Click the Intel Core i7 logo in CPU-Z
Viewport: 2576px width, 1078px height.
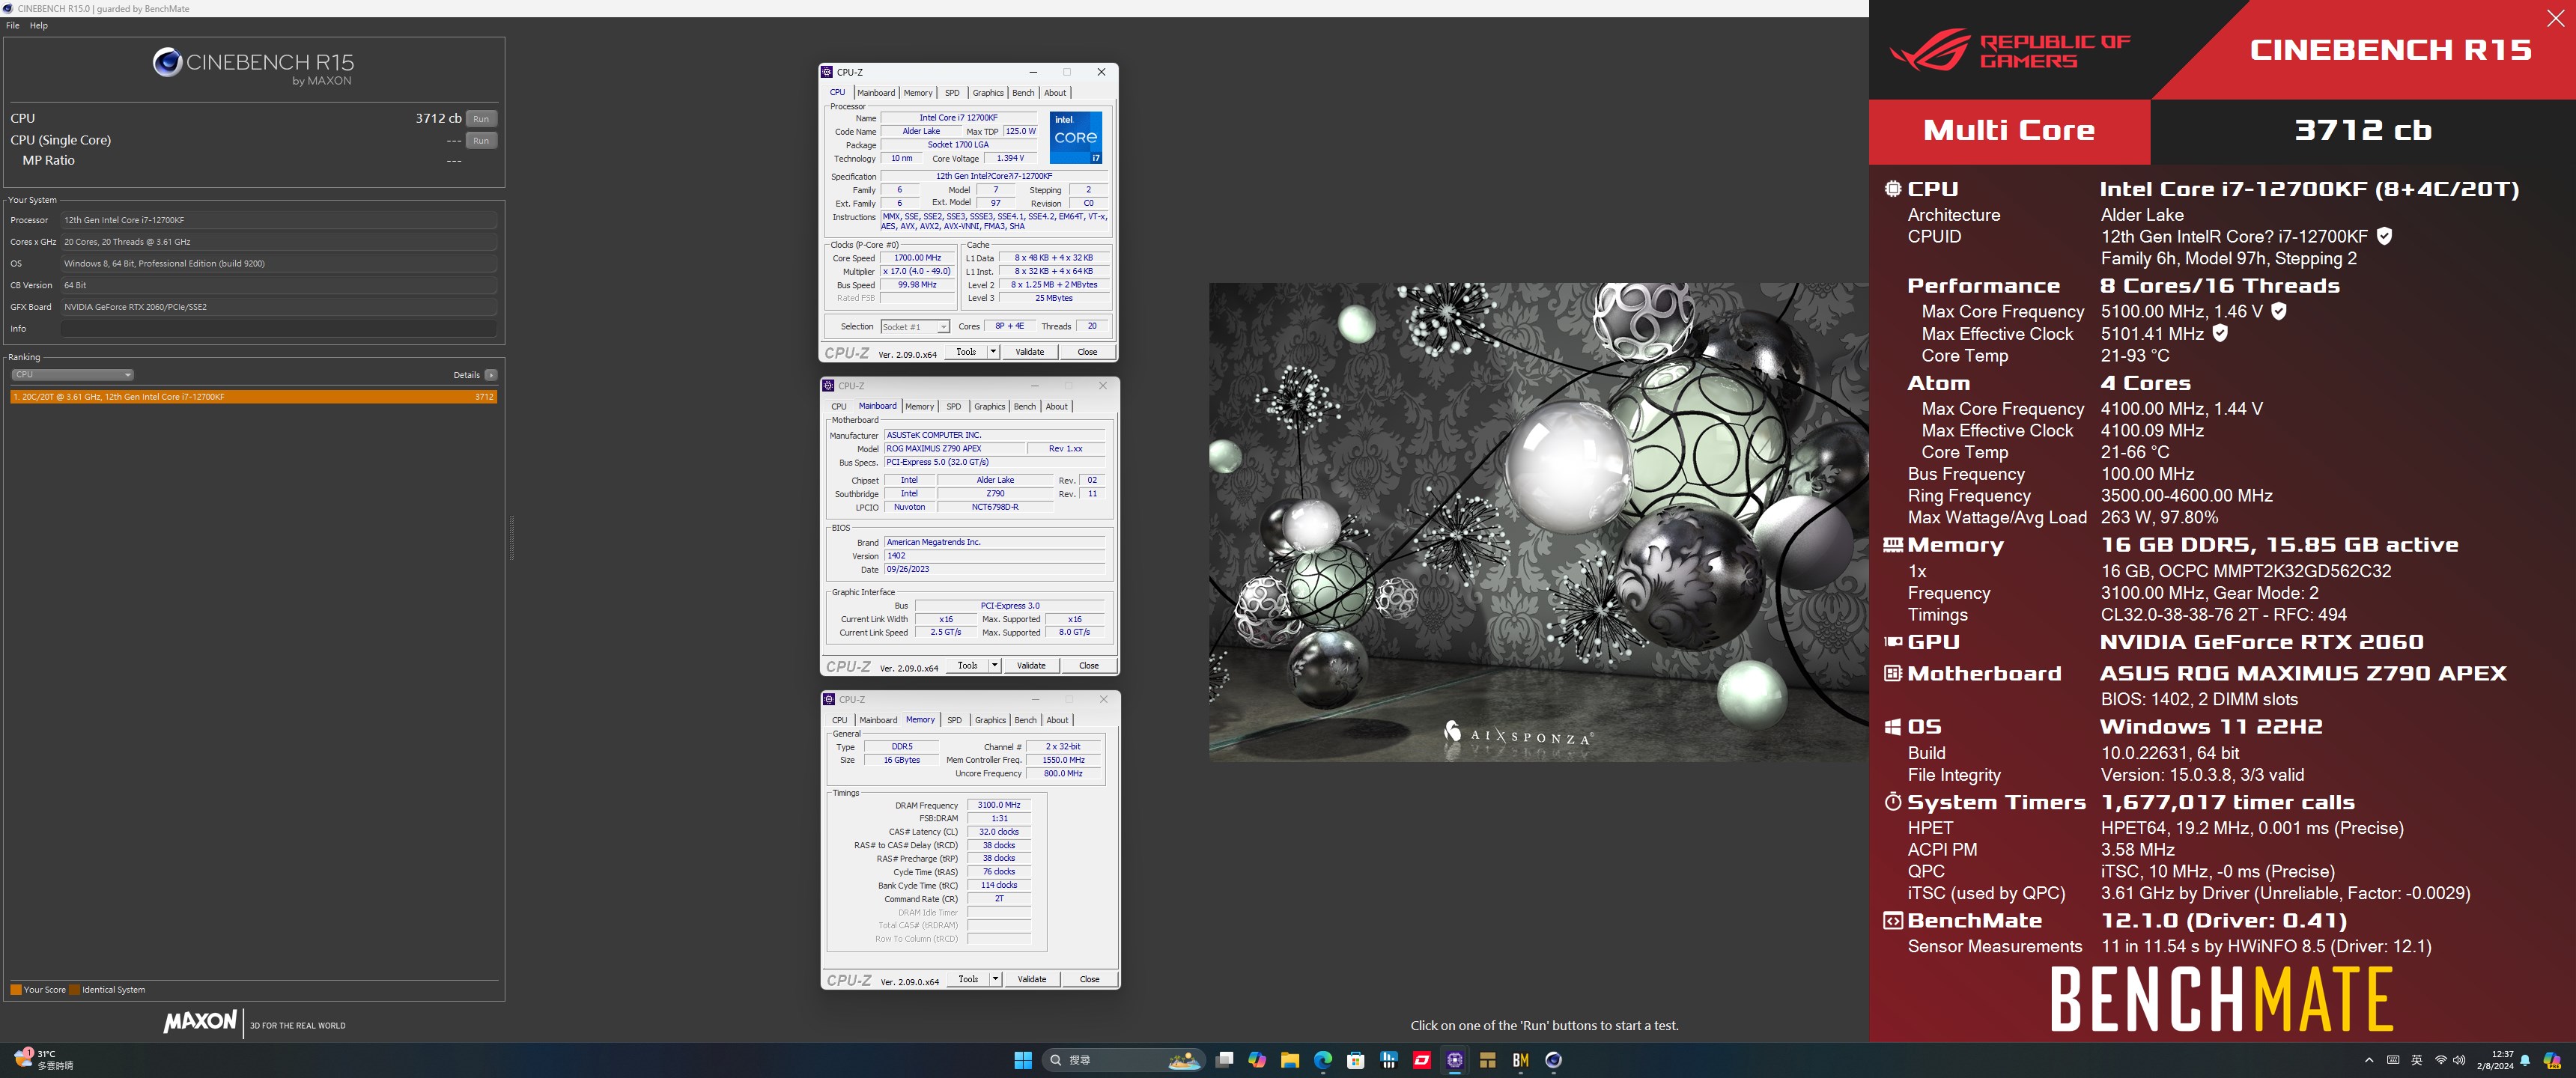1076,138
